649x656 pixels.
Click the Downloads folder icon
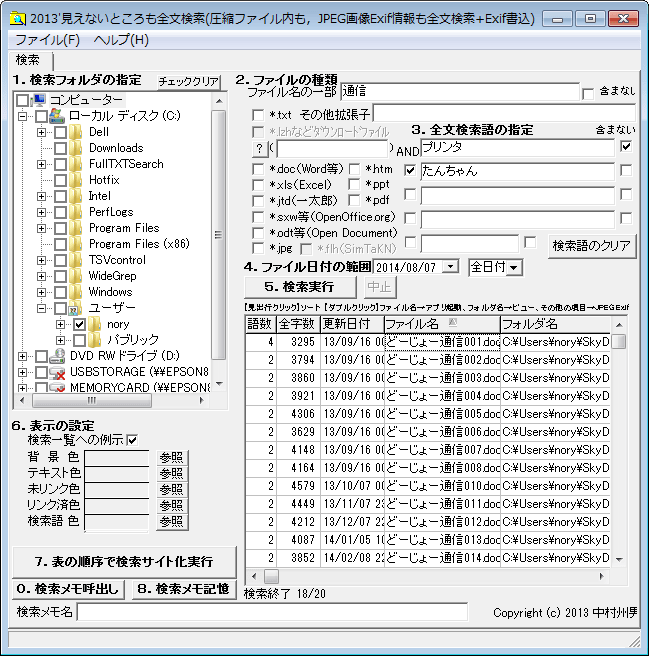coord(78,148)
